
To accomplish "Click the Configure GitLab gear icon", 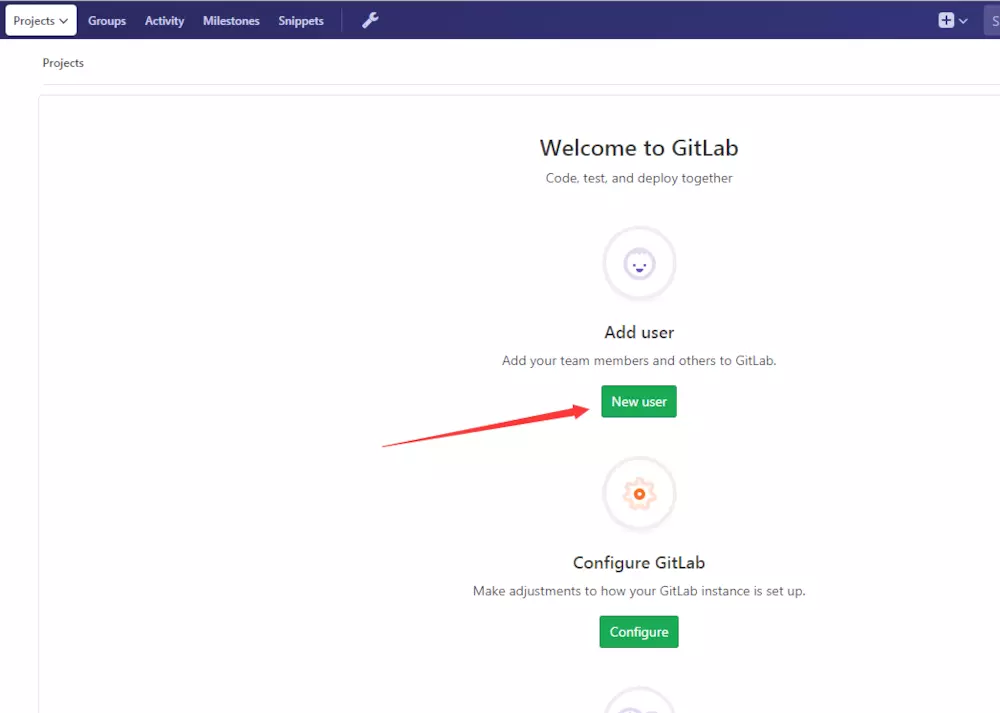I will pyautogui.click(x=639, y=494).
